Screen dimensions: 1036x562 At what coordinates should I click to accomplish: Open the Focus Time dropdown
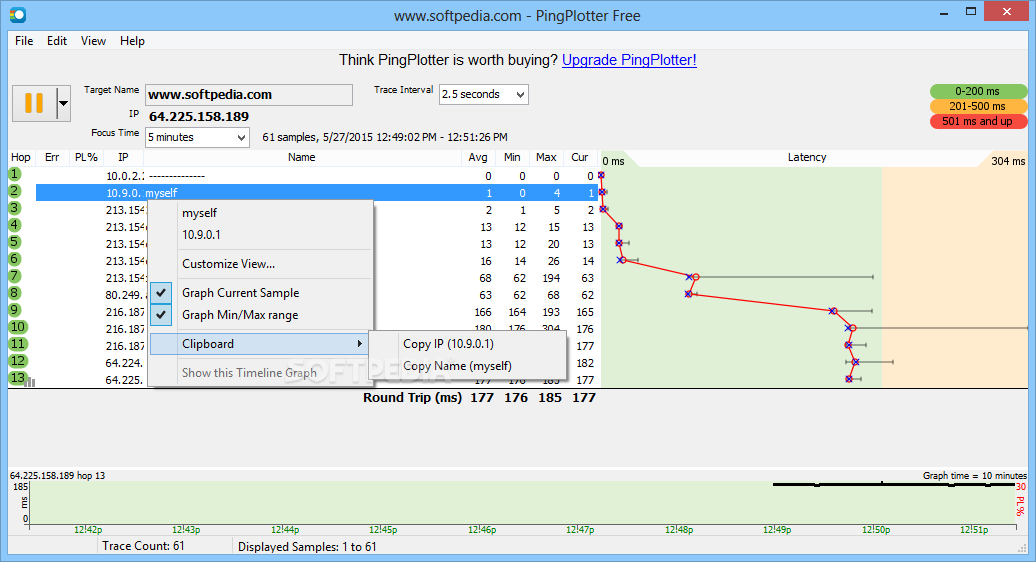242,137
